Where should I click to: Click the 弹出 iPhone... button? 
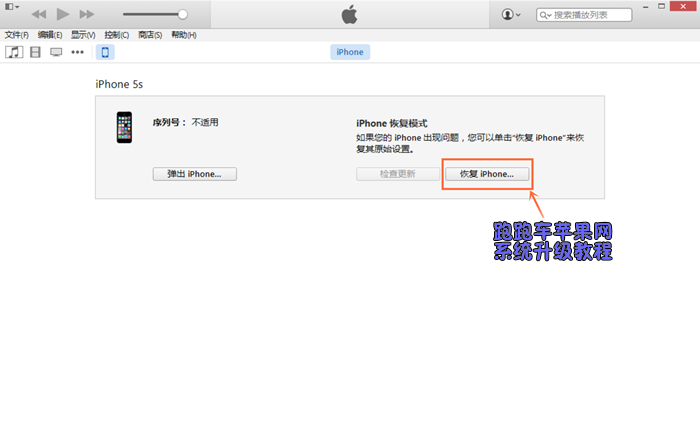coord(195,174)
